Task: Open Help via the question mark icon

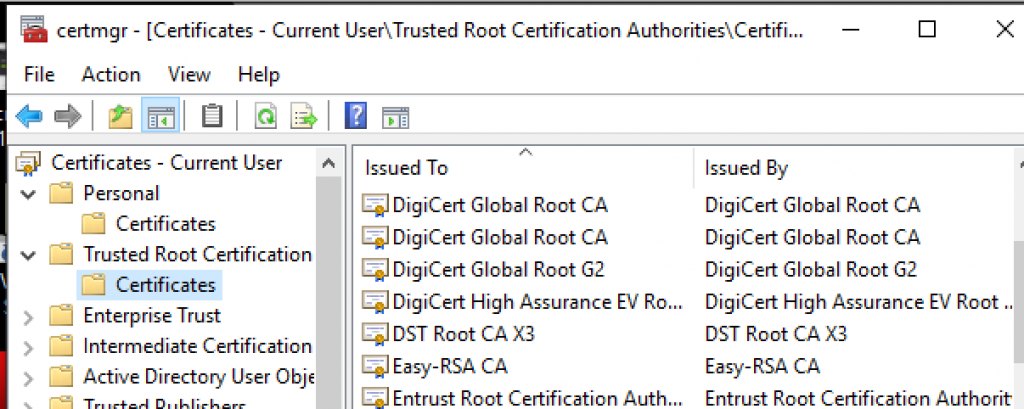Action: [x=355, y=117]
